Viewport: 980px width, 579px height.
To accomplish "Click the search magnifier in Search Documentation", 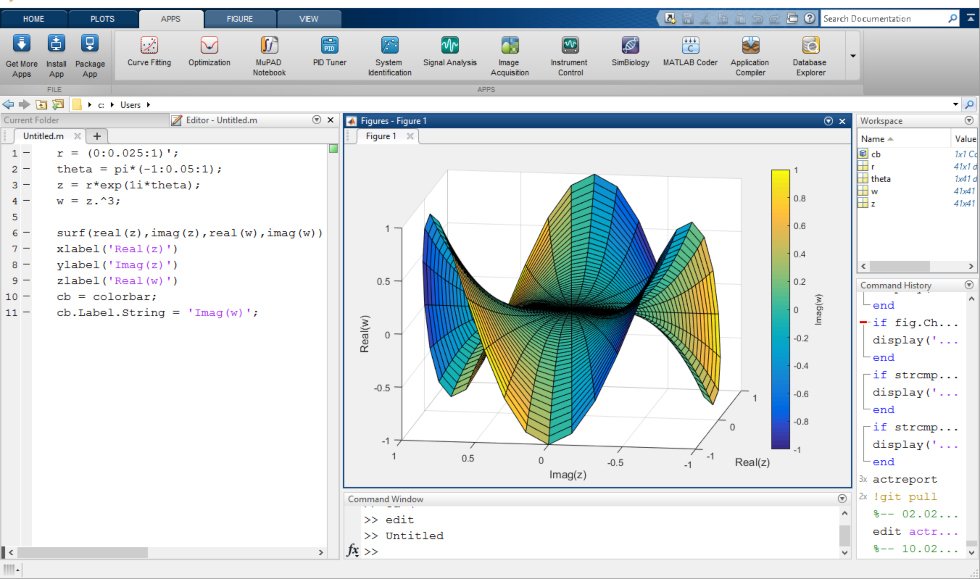I will click(x=952, y=19).
